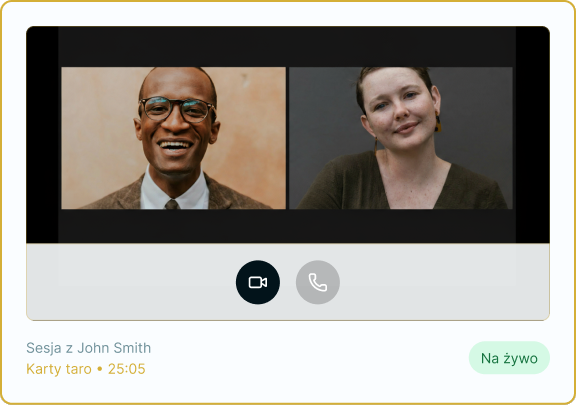Turn off camera with the dark round icon

pyautogui.click(x=258, y=282)
